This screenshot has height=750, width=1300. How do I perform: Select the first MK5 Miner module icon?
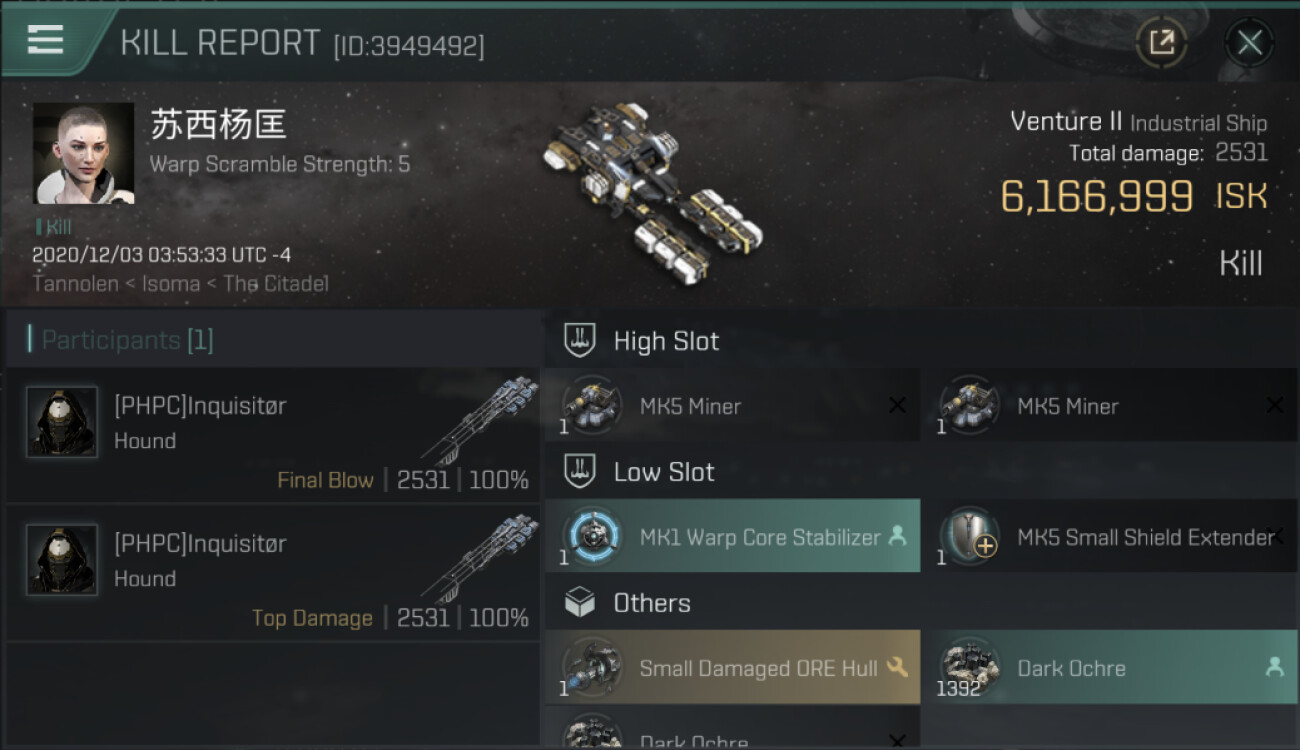coord(592,406)
